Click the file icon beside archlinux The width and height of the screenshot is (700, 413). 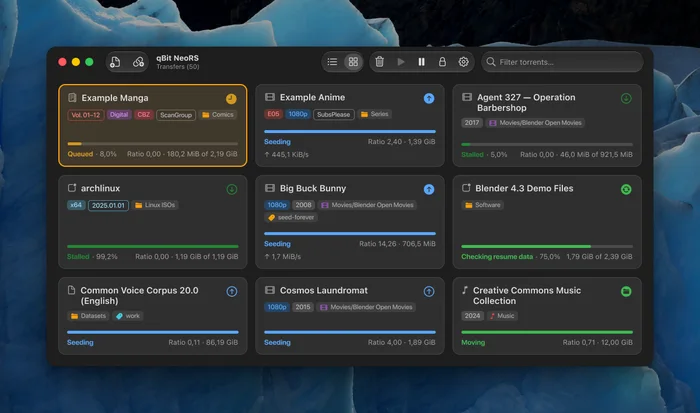(72, 188)
